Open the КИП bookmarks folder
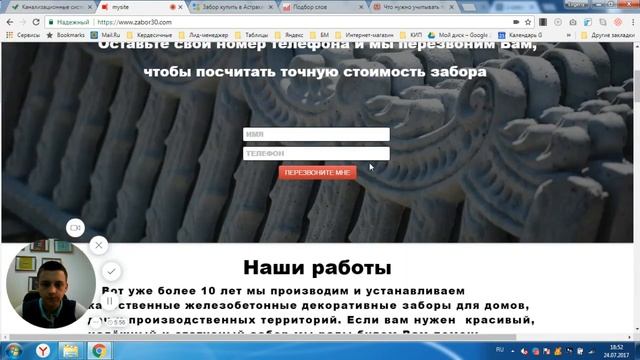The image size is (640, 360). point(411,36)
